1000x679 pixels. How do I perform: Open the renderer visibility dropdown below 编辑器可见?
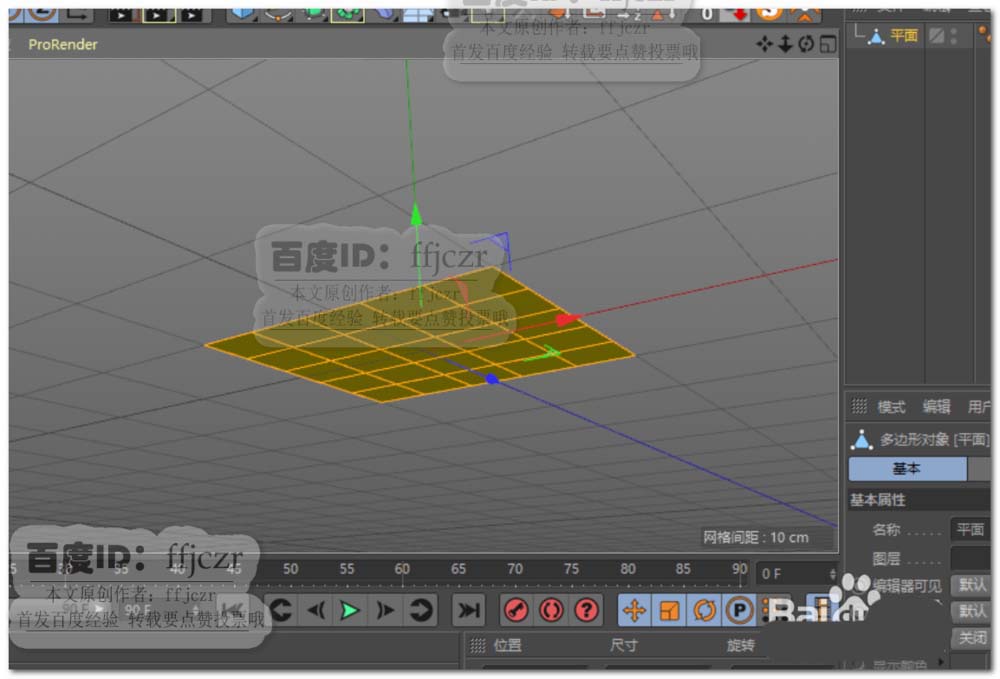(x=972, y=611)
